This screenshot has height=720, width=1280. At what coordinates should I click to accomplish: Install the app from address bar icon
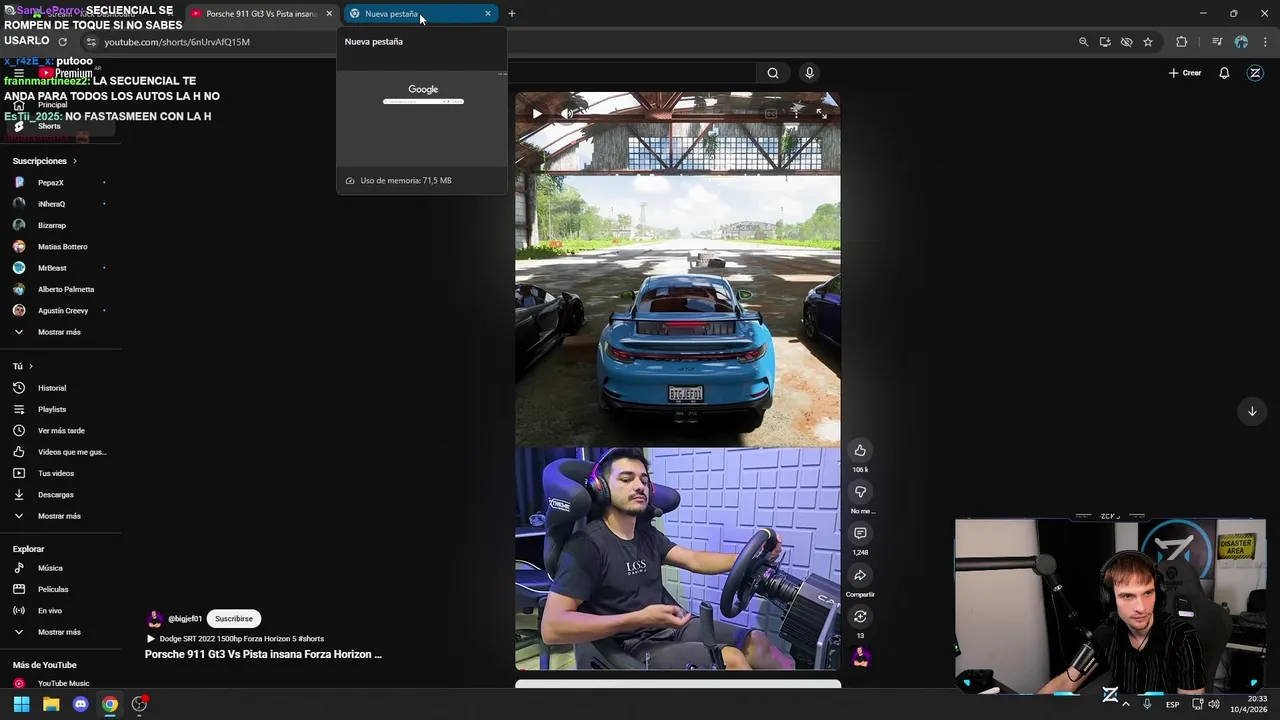coord(1105,42)
